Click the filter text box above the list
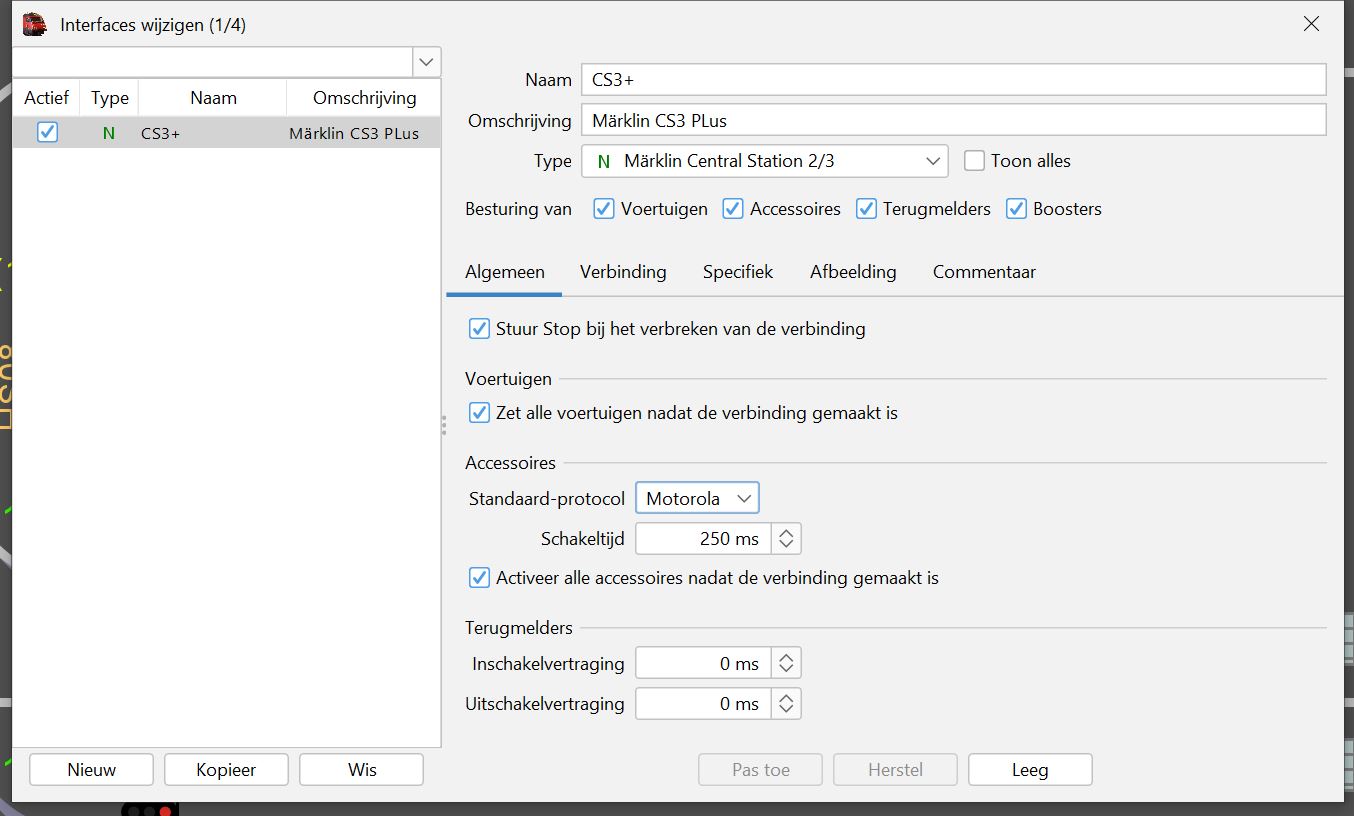 (x=213, y=62)
